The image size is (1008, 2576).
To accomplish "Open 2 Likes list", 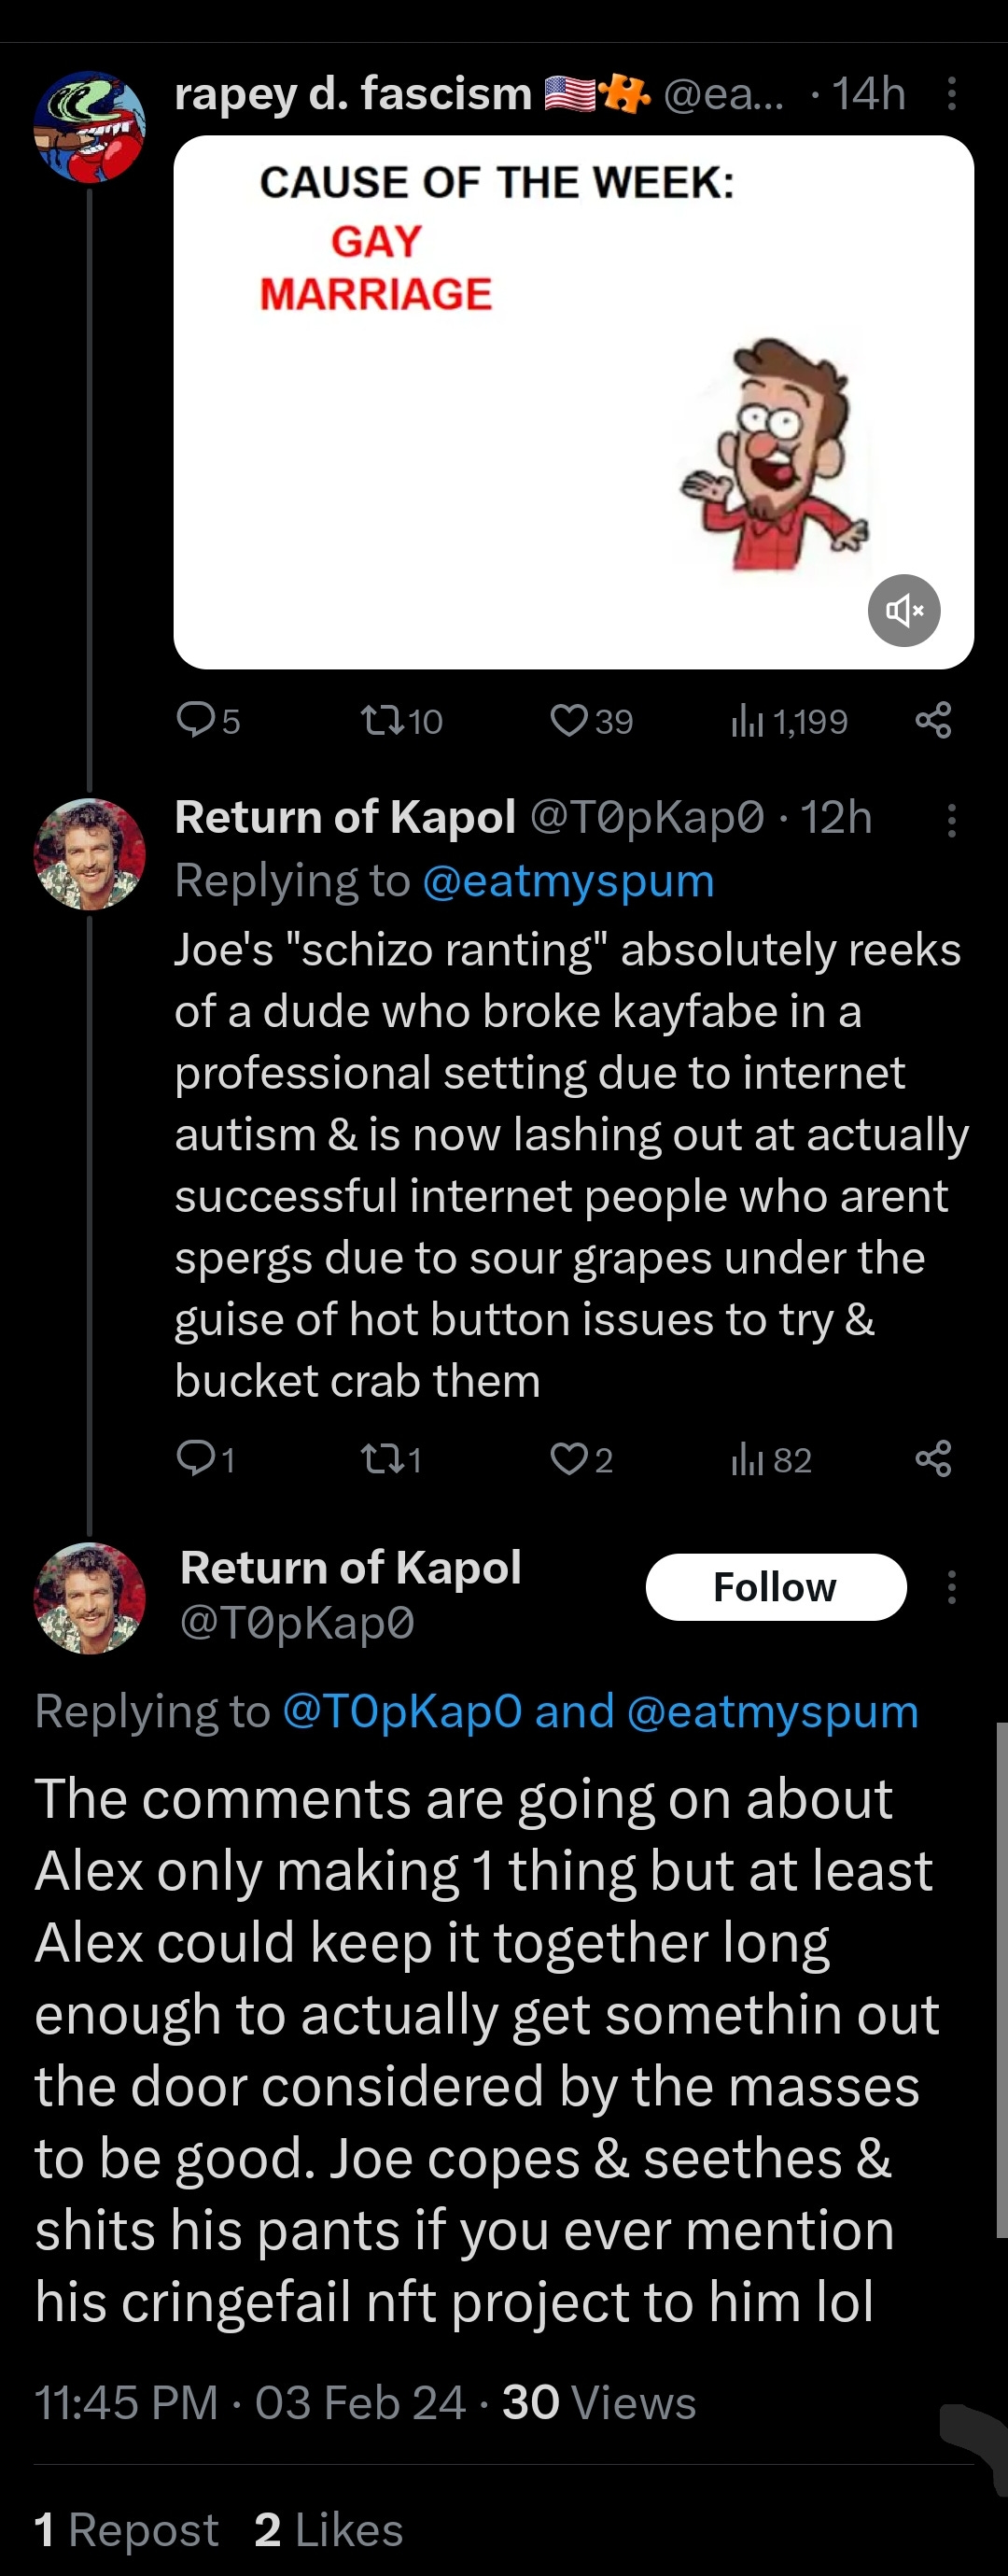I will click(329, 2529).
